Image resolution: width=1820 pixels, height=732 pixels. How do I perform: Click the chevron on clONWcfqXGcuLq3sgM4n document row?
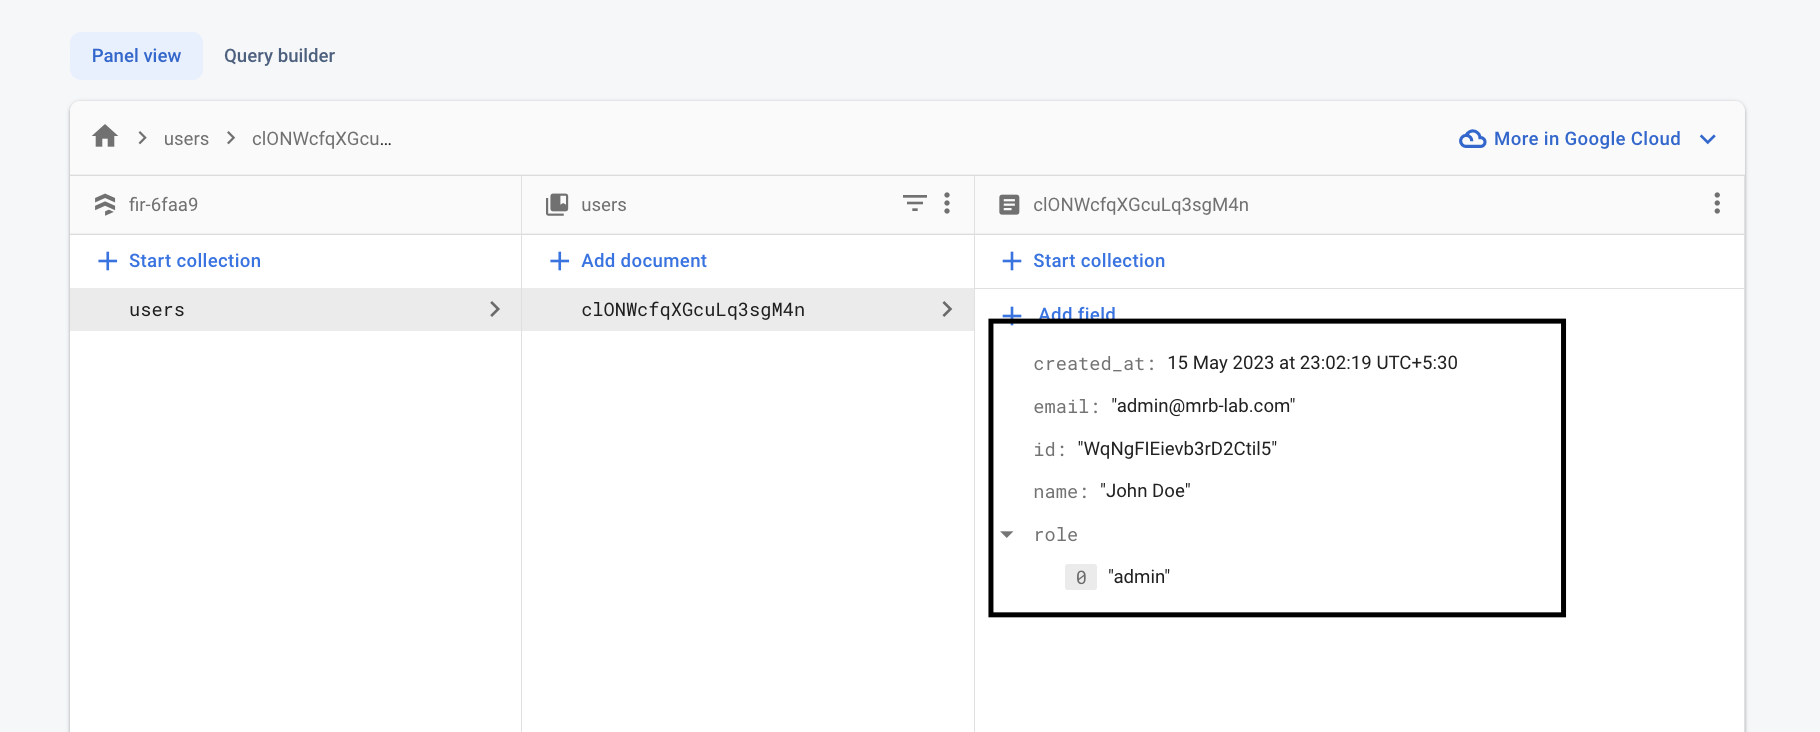coord(946,310)
